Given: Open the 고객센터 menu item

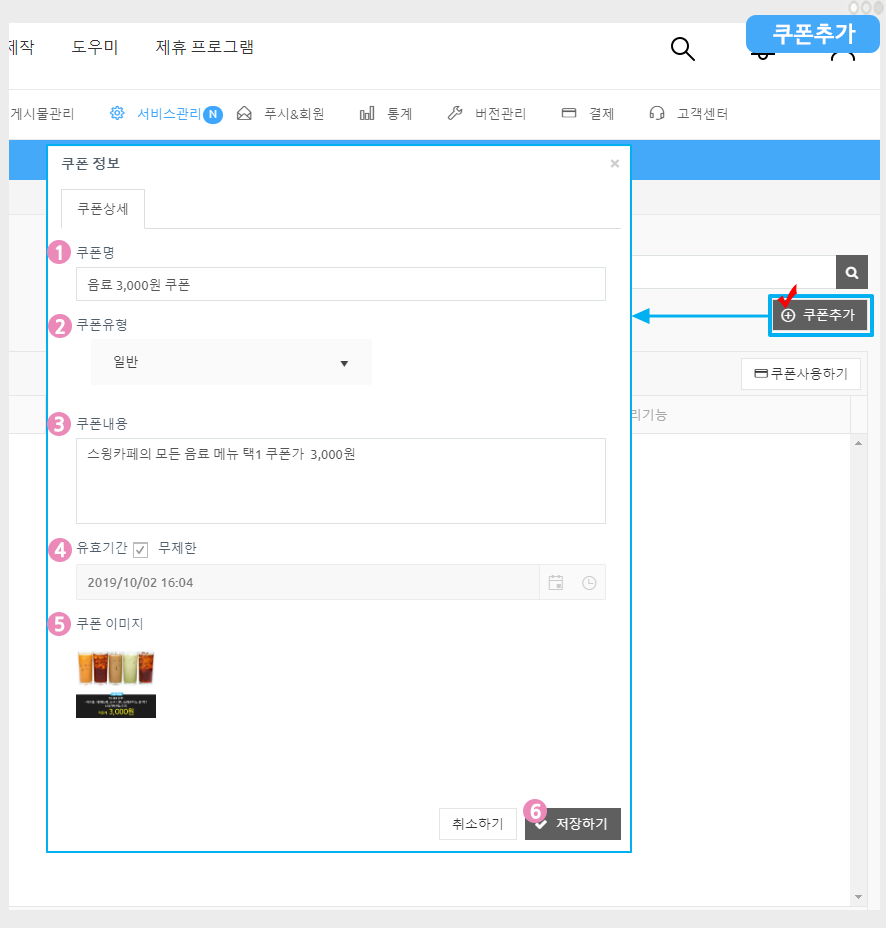Looking at the screenshot, I should click(x=689, y=114).
